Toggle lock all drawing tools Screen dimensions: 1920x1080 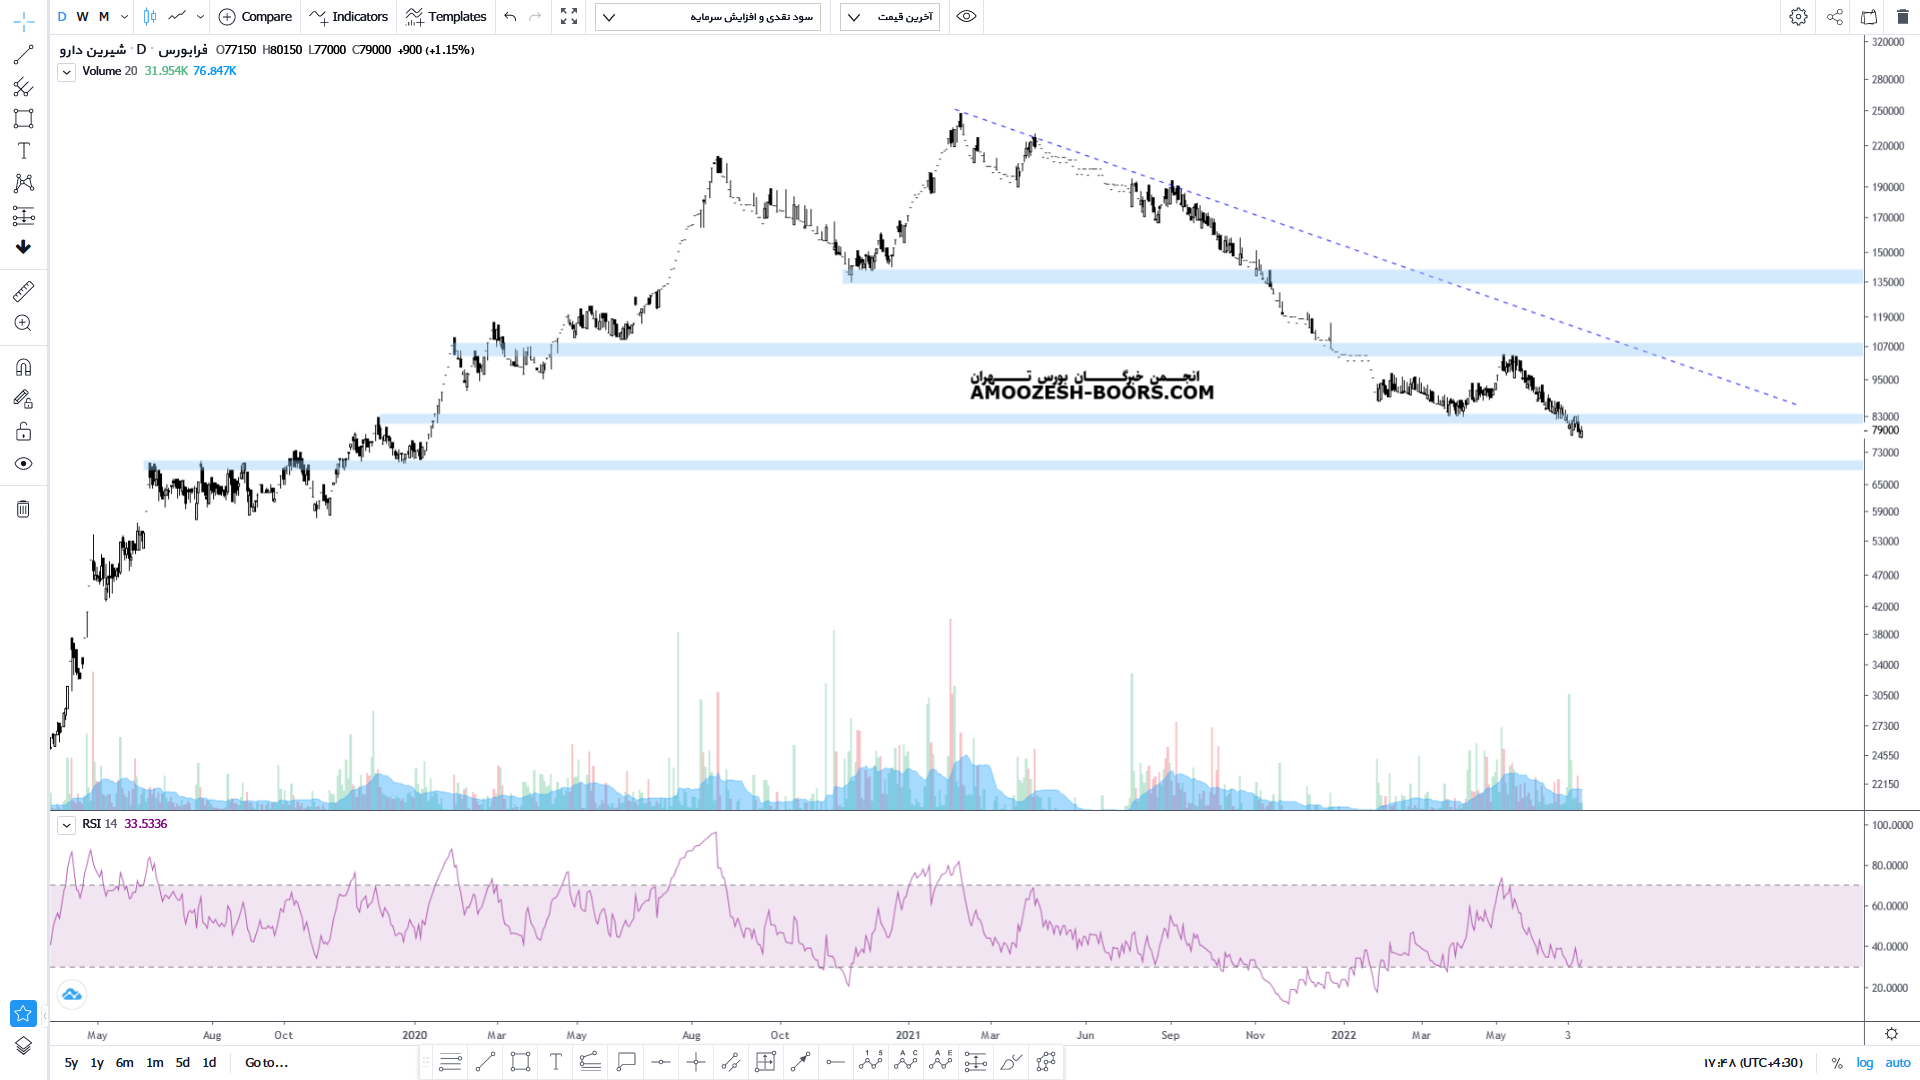[x=23, y=432]
